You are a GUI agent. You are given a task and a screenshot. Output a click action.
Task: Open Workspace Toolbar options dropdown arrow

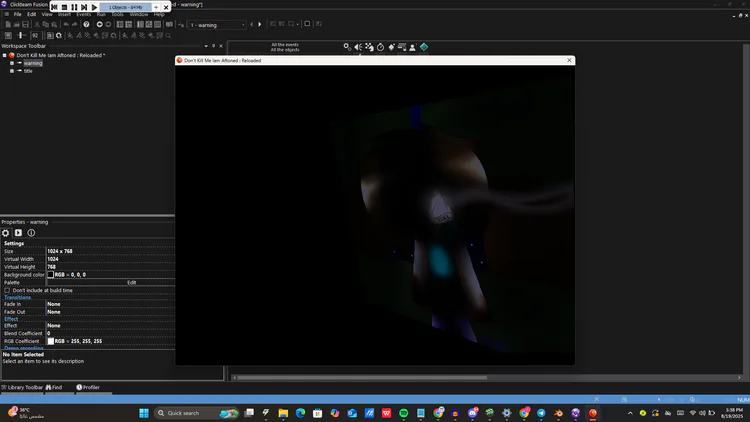click(x=206, y=46)
